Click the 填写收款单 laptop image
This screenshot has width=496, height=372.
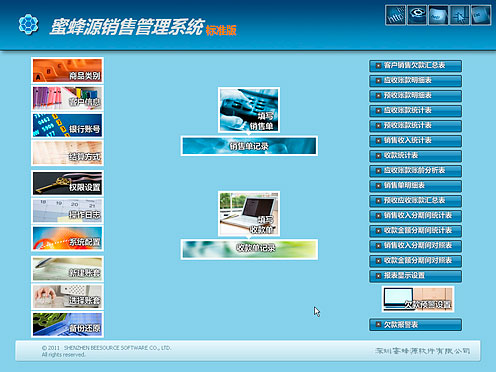tap(249, 214)
